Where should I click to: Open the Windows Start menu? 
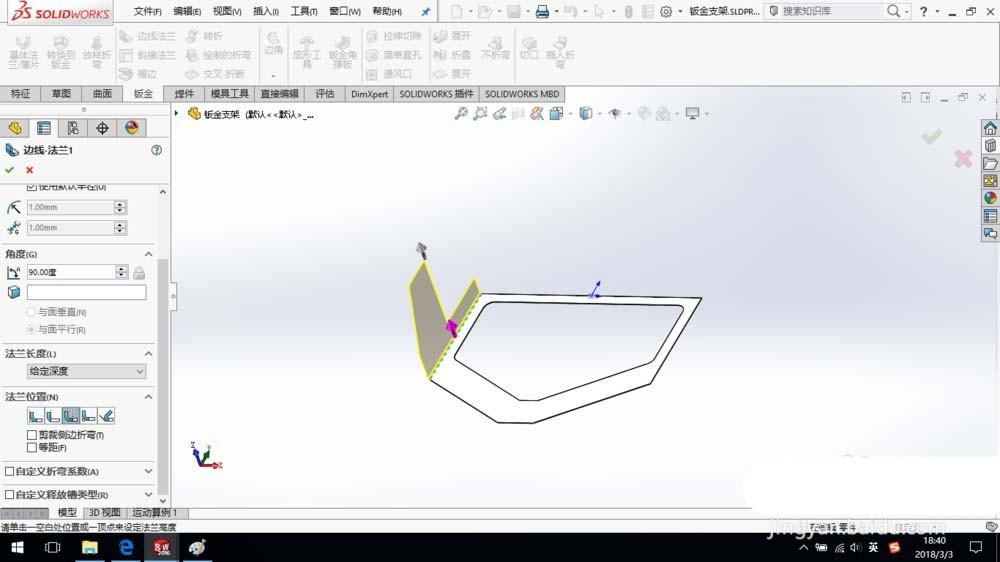click(17, 547)
